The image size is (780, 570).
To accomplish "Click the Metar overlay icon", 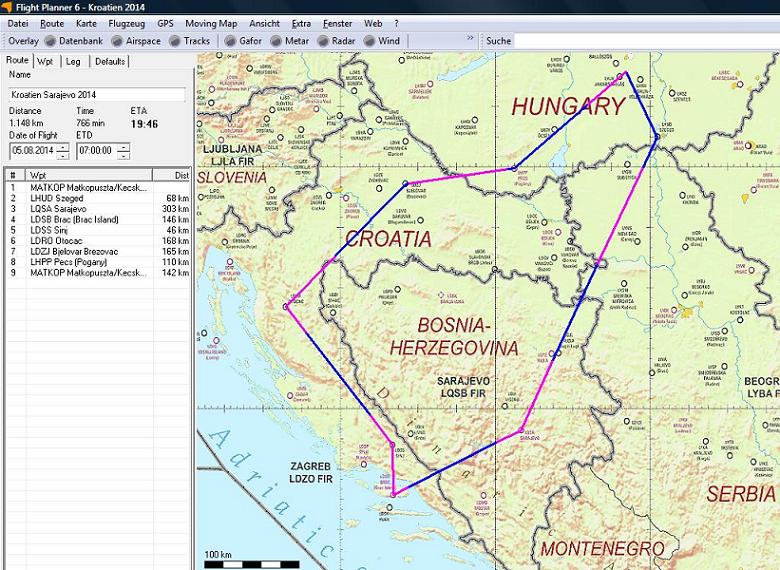I will 289,41.
